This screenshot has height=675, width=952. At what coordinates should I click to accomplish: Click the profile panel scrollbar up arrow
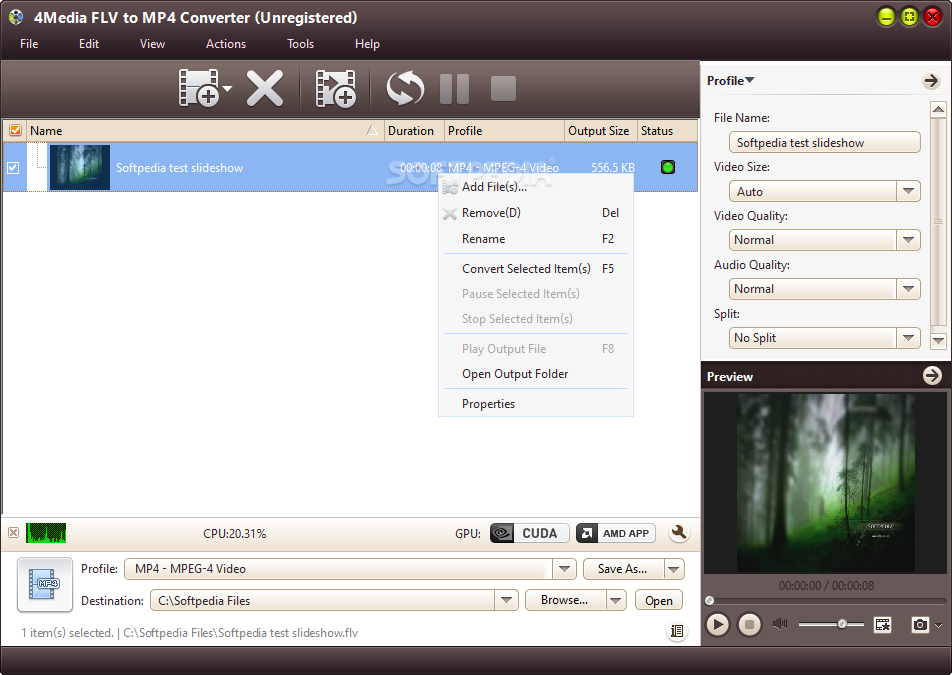point(938,109)
